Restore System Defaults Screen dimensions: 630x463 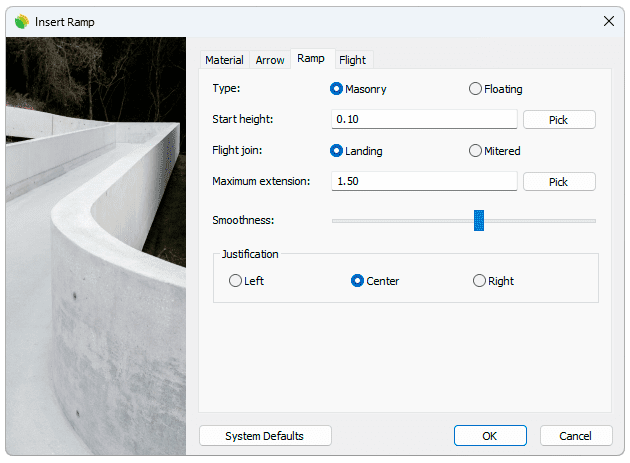coord(264,436)
